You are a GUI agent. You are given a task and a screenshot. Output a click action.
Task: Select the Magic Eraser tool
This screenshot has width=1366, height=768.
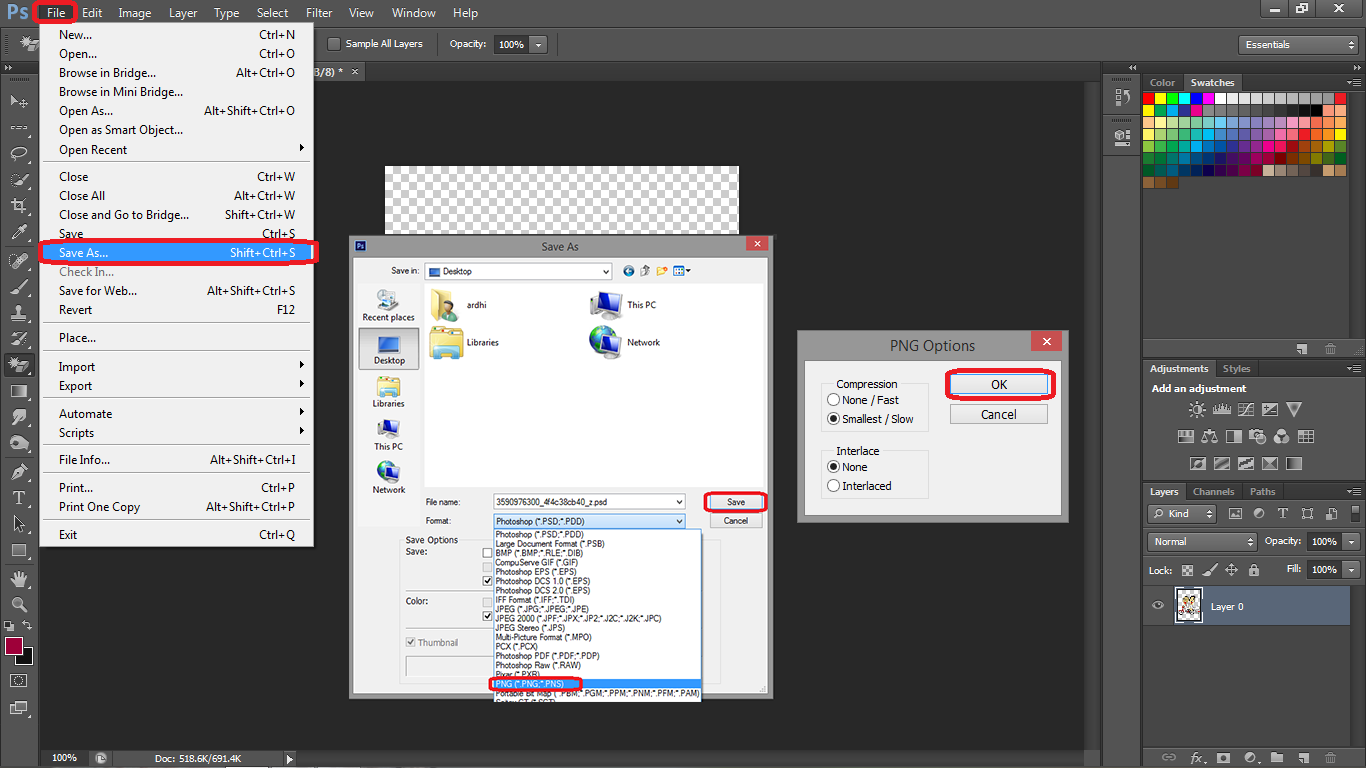pyautogui.click(x=19, y=365)
